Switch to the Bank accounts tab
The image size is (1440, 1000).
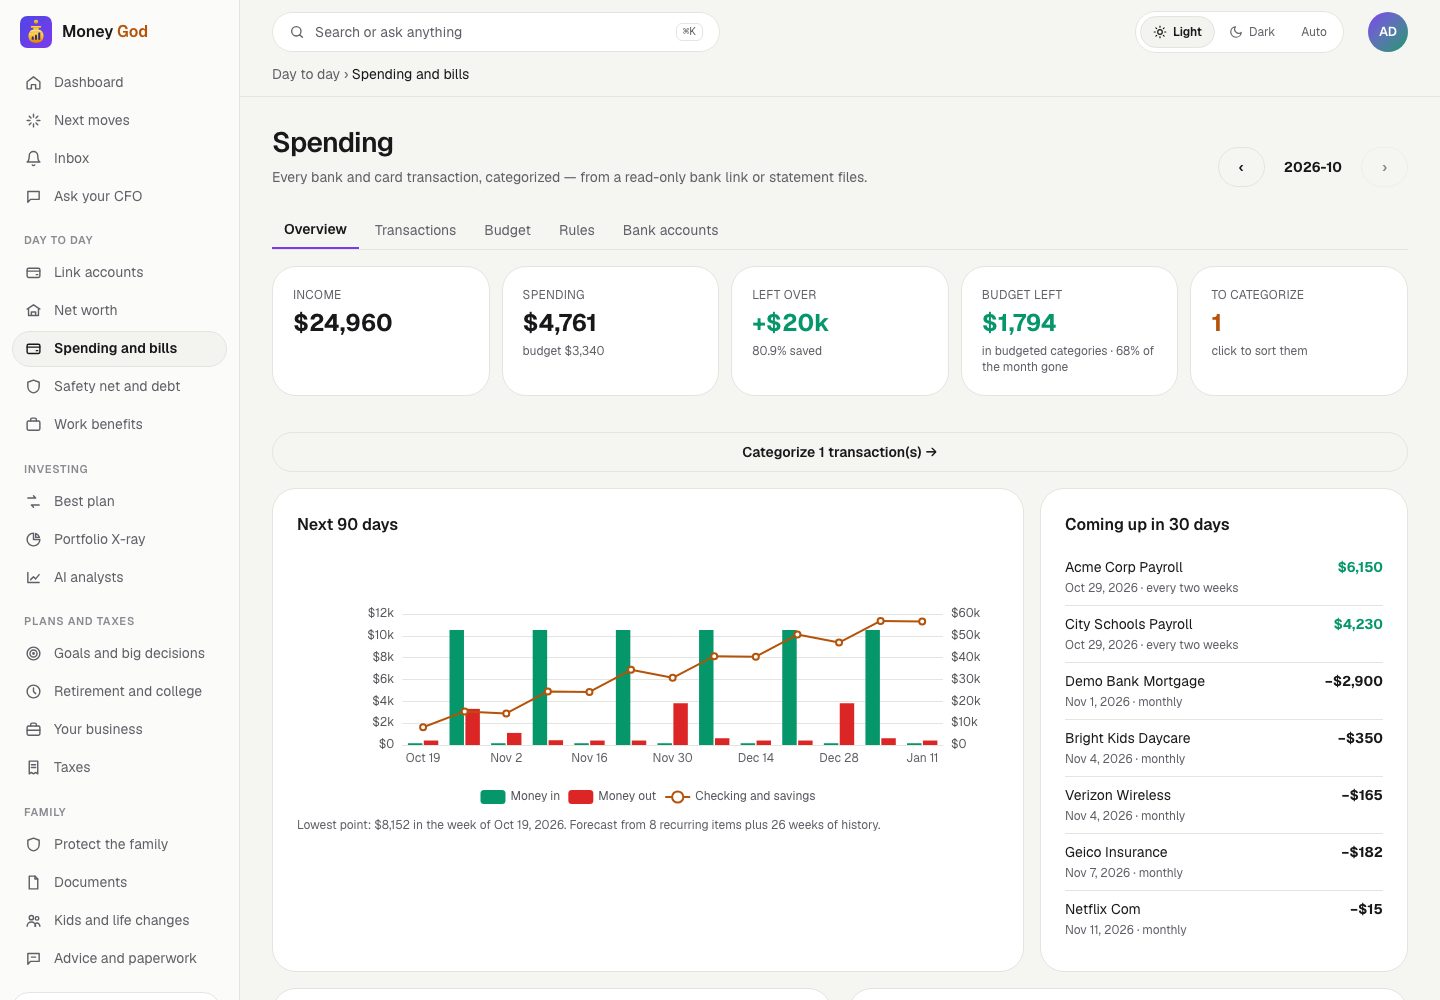pyautogui.click(x=670, y=230)
